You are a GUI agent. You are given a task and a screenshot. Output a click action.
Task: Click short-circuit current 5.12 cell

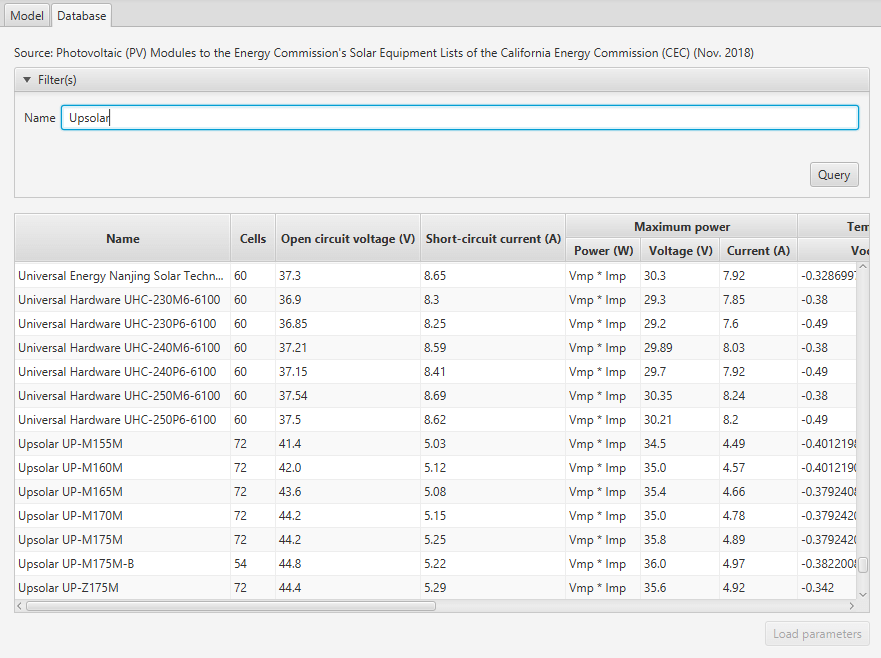(493, 468)
